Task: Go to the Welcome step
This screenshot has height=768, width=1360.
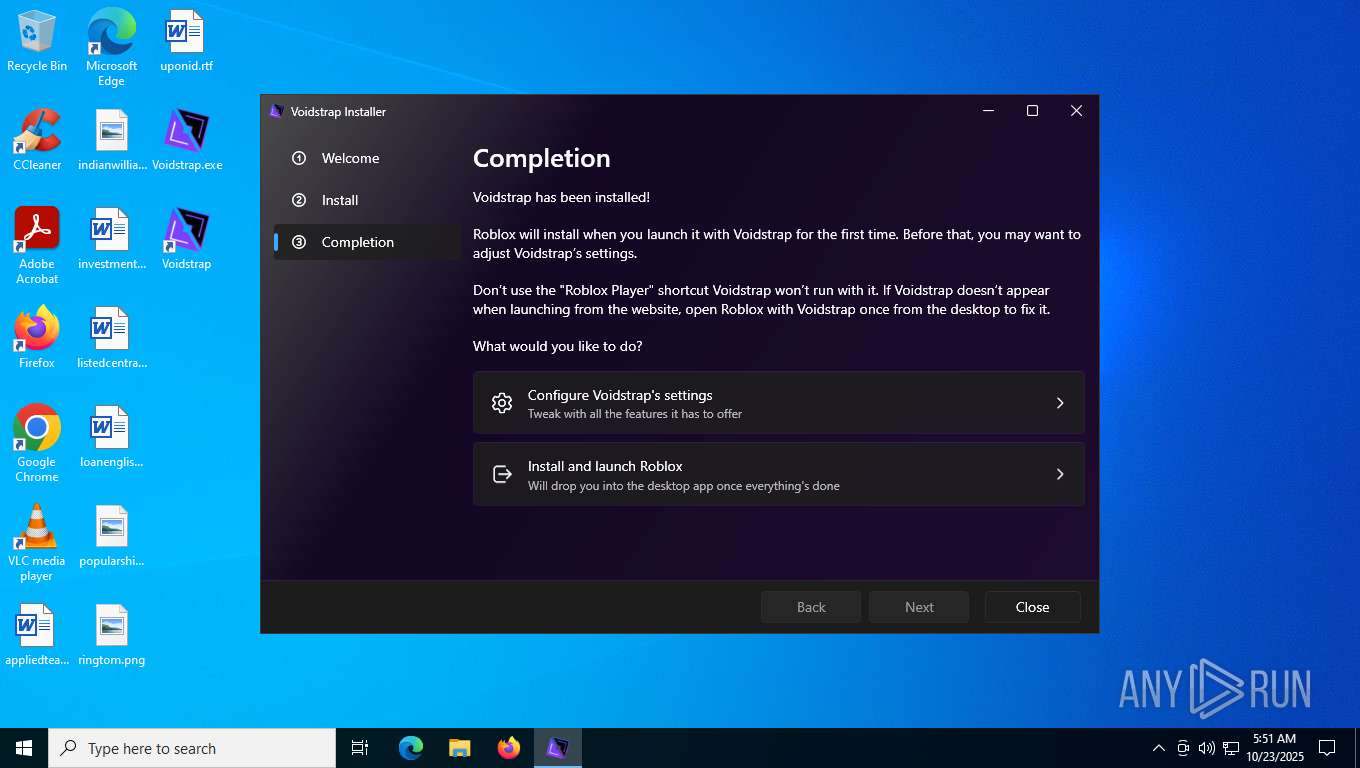Action: [367, 158]
